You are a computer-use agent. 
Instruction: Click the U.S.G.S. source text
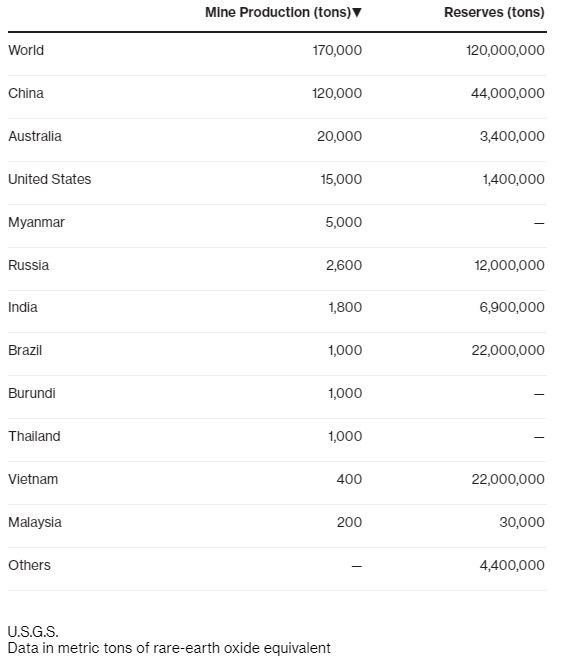[33, 631]
